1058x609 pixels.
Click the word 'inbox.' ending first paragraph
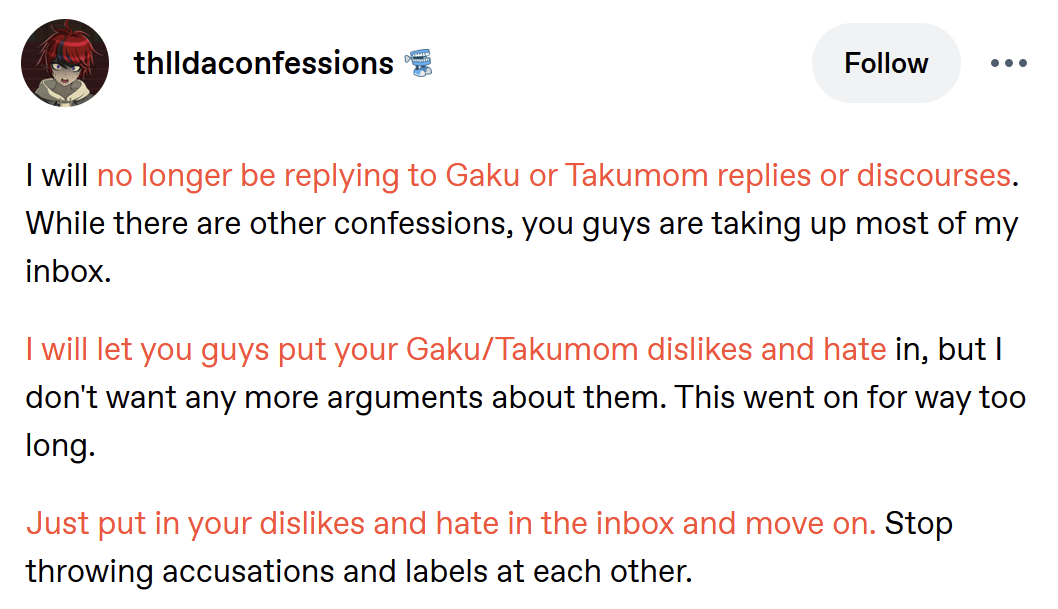point(68,272)
